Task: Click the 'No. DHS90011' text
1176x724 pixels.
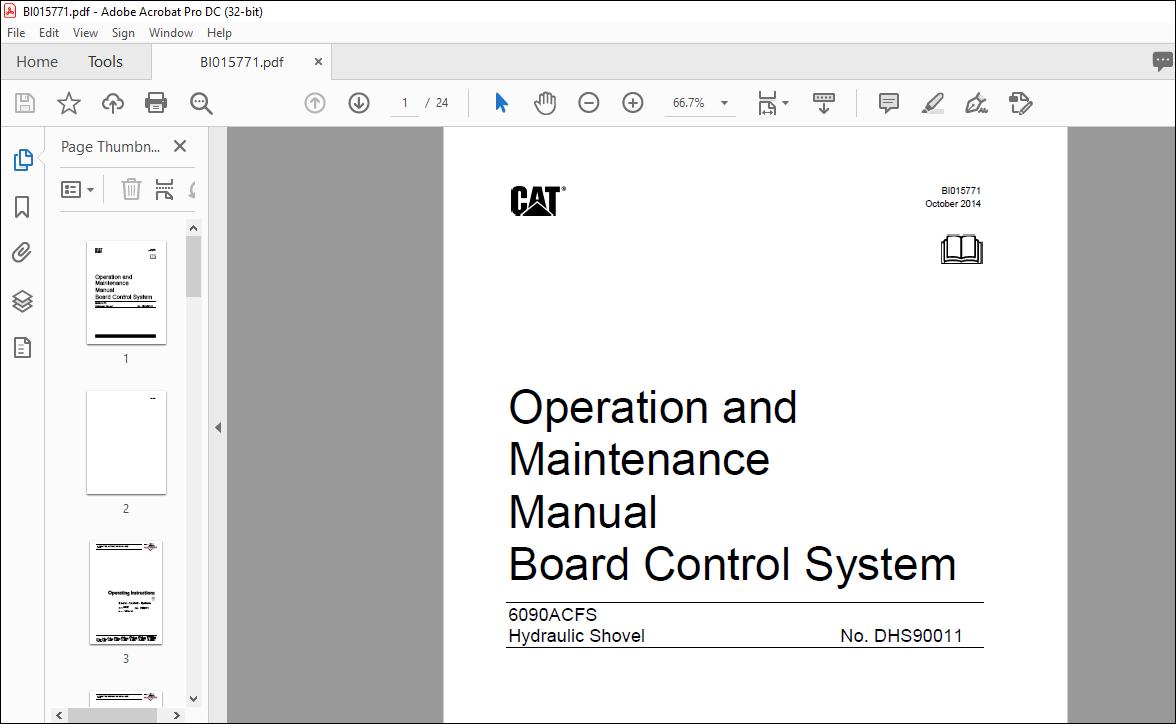Action: point(901,636)
